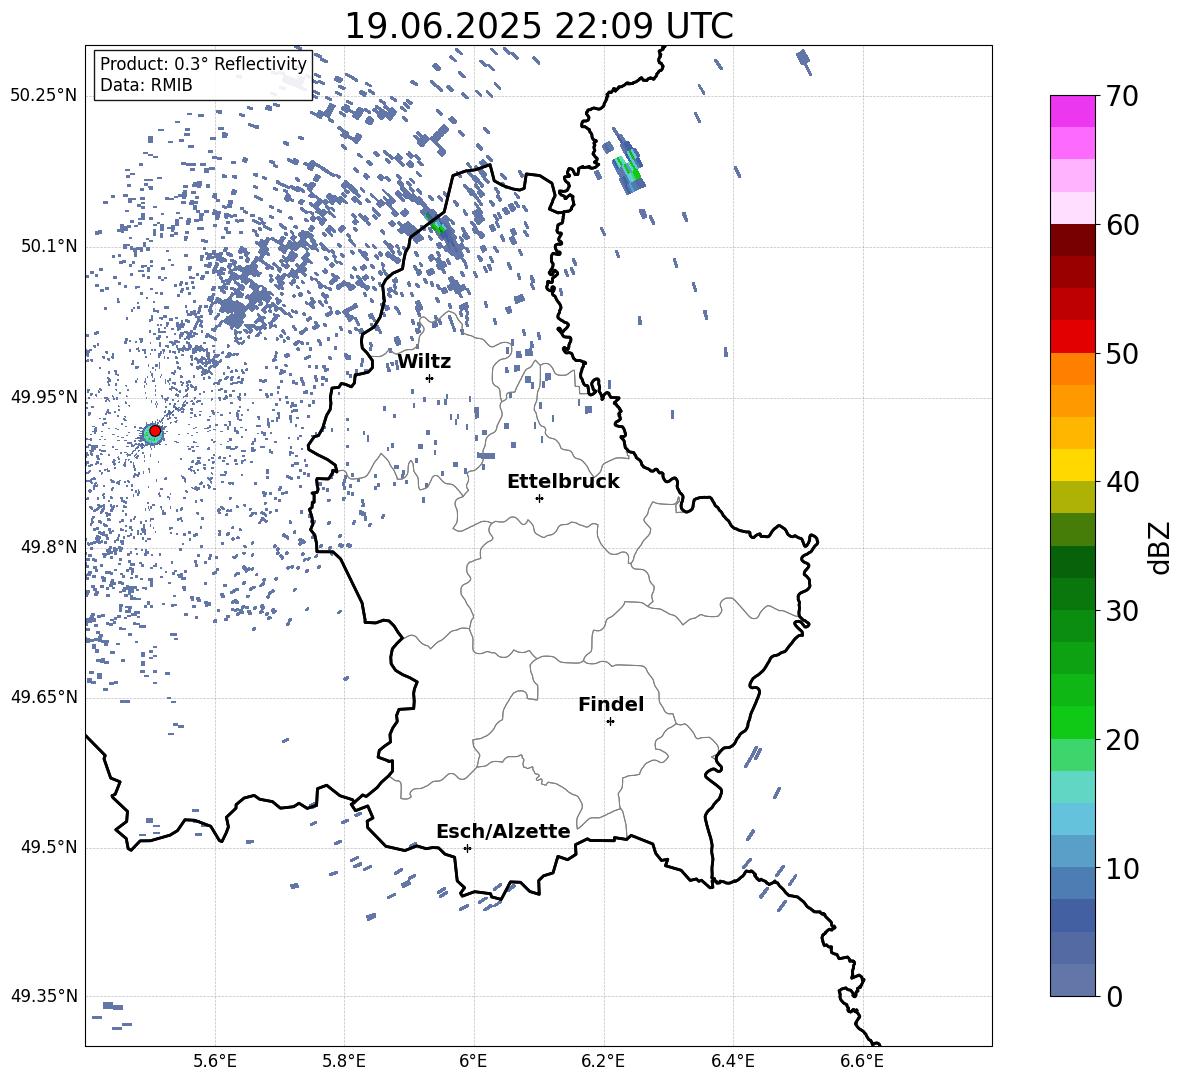Click the Wiltz station cross marker
The width and height of the screenshot is (1184, 1081).
[429, 378]
